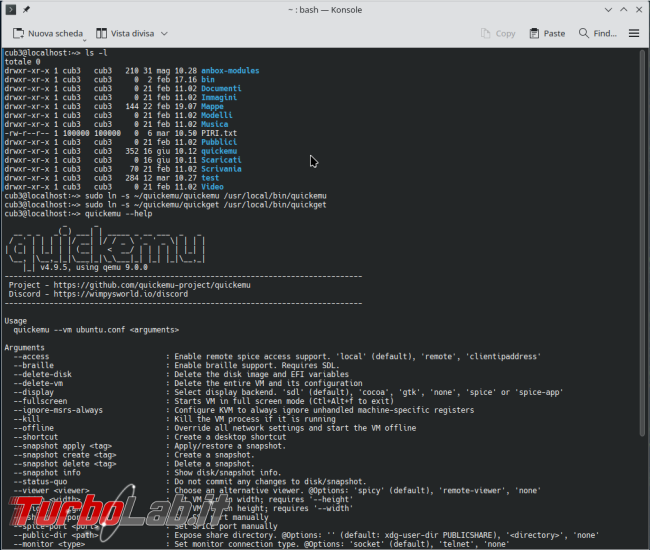Screen dimensions: 650x550
Task: Click the --braille argument
Action: pyautogui.click(x=34, y=366)
